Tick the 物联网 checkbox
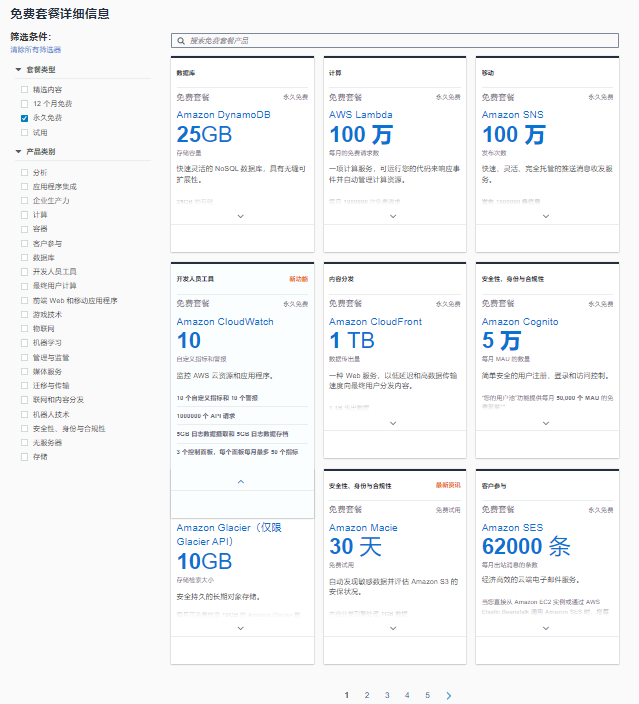 point(25,329)
